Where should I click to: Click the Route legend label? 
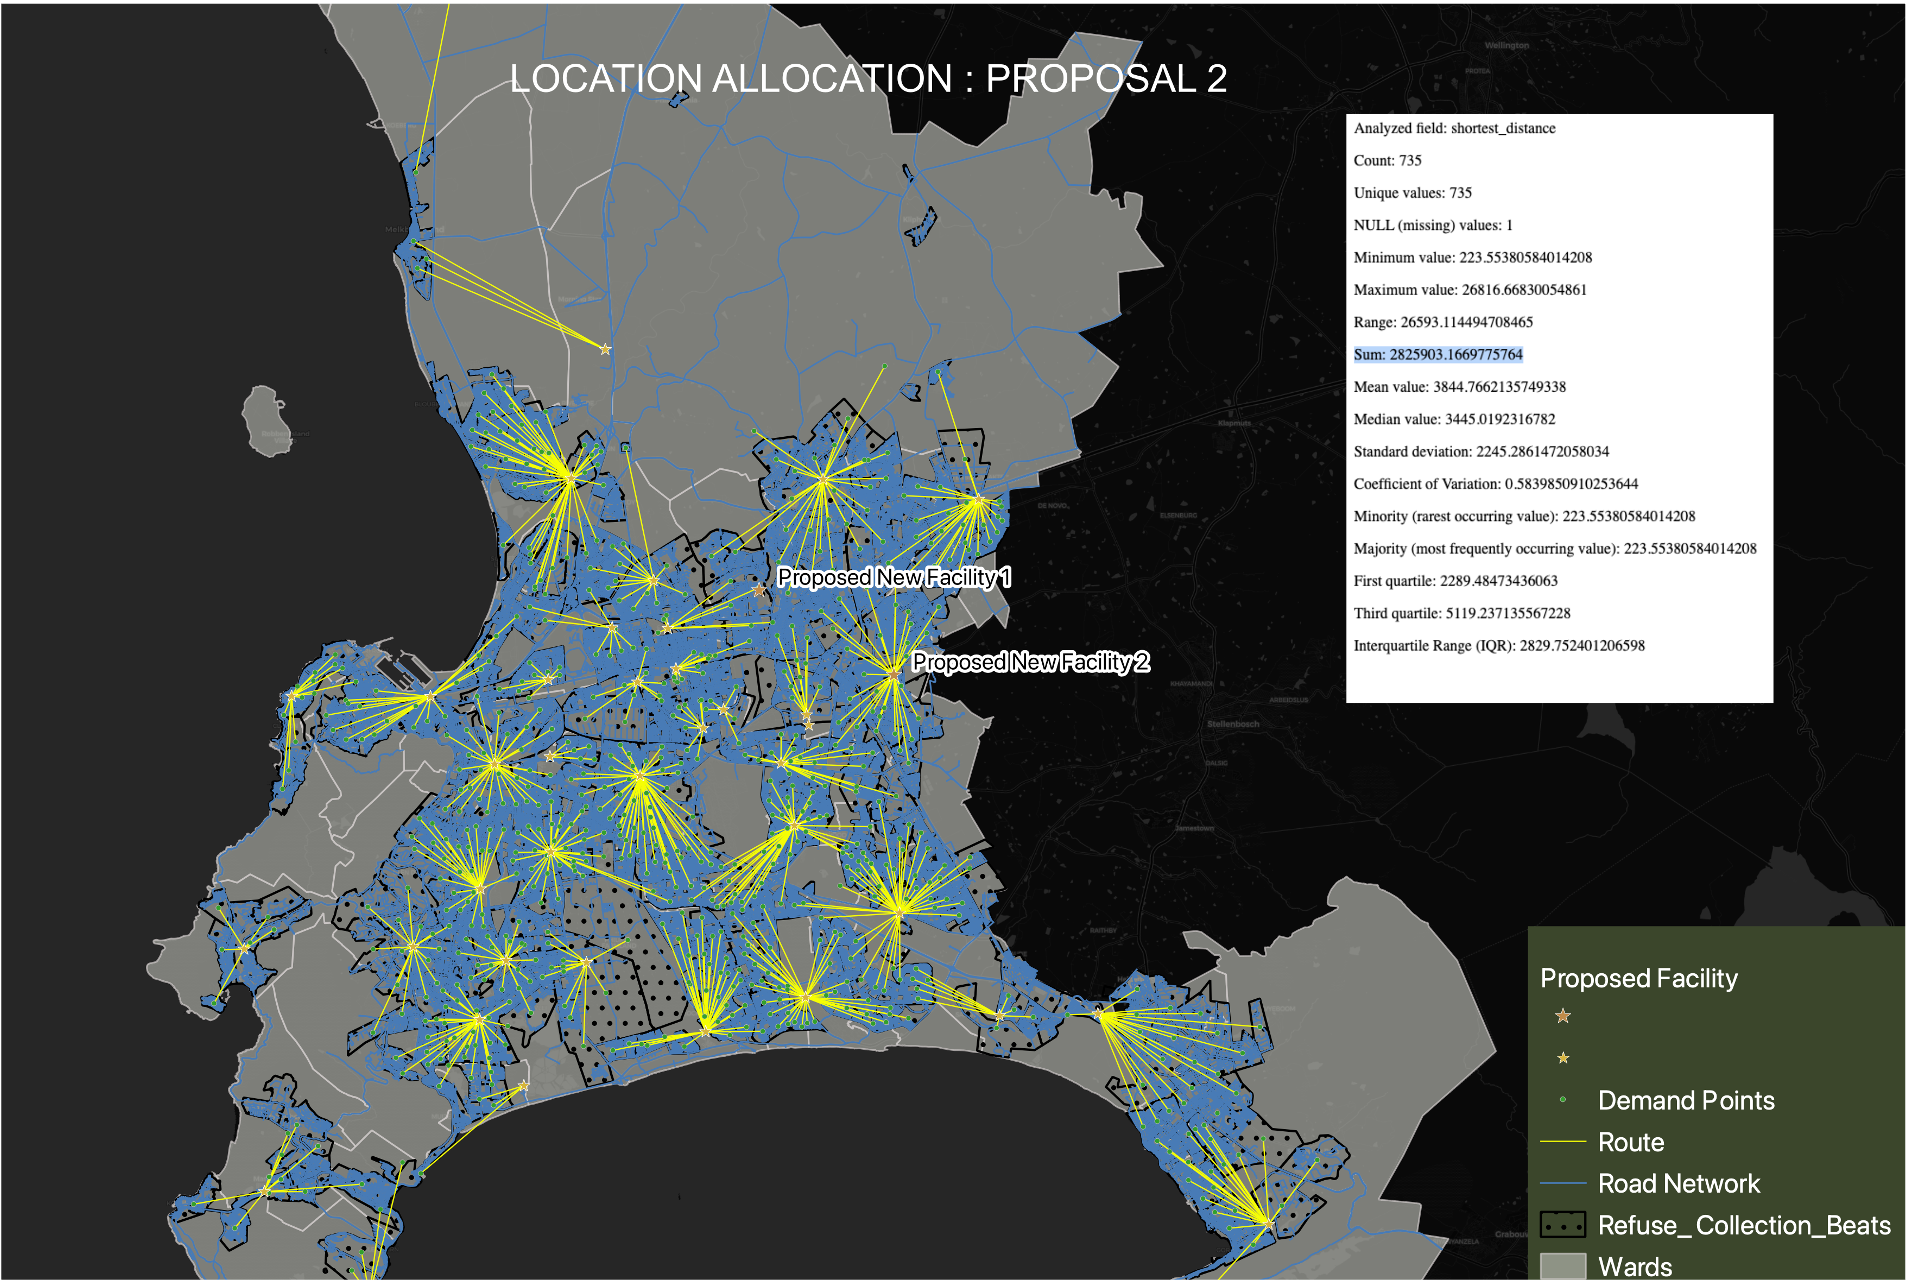[x=1631, y=1142]
